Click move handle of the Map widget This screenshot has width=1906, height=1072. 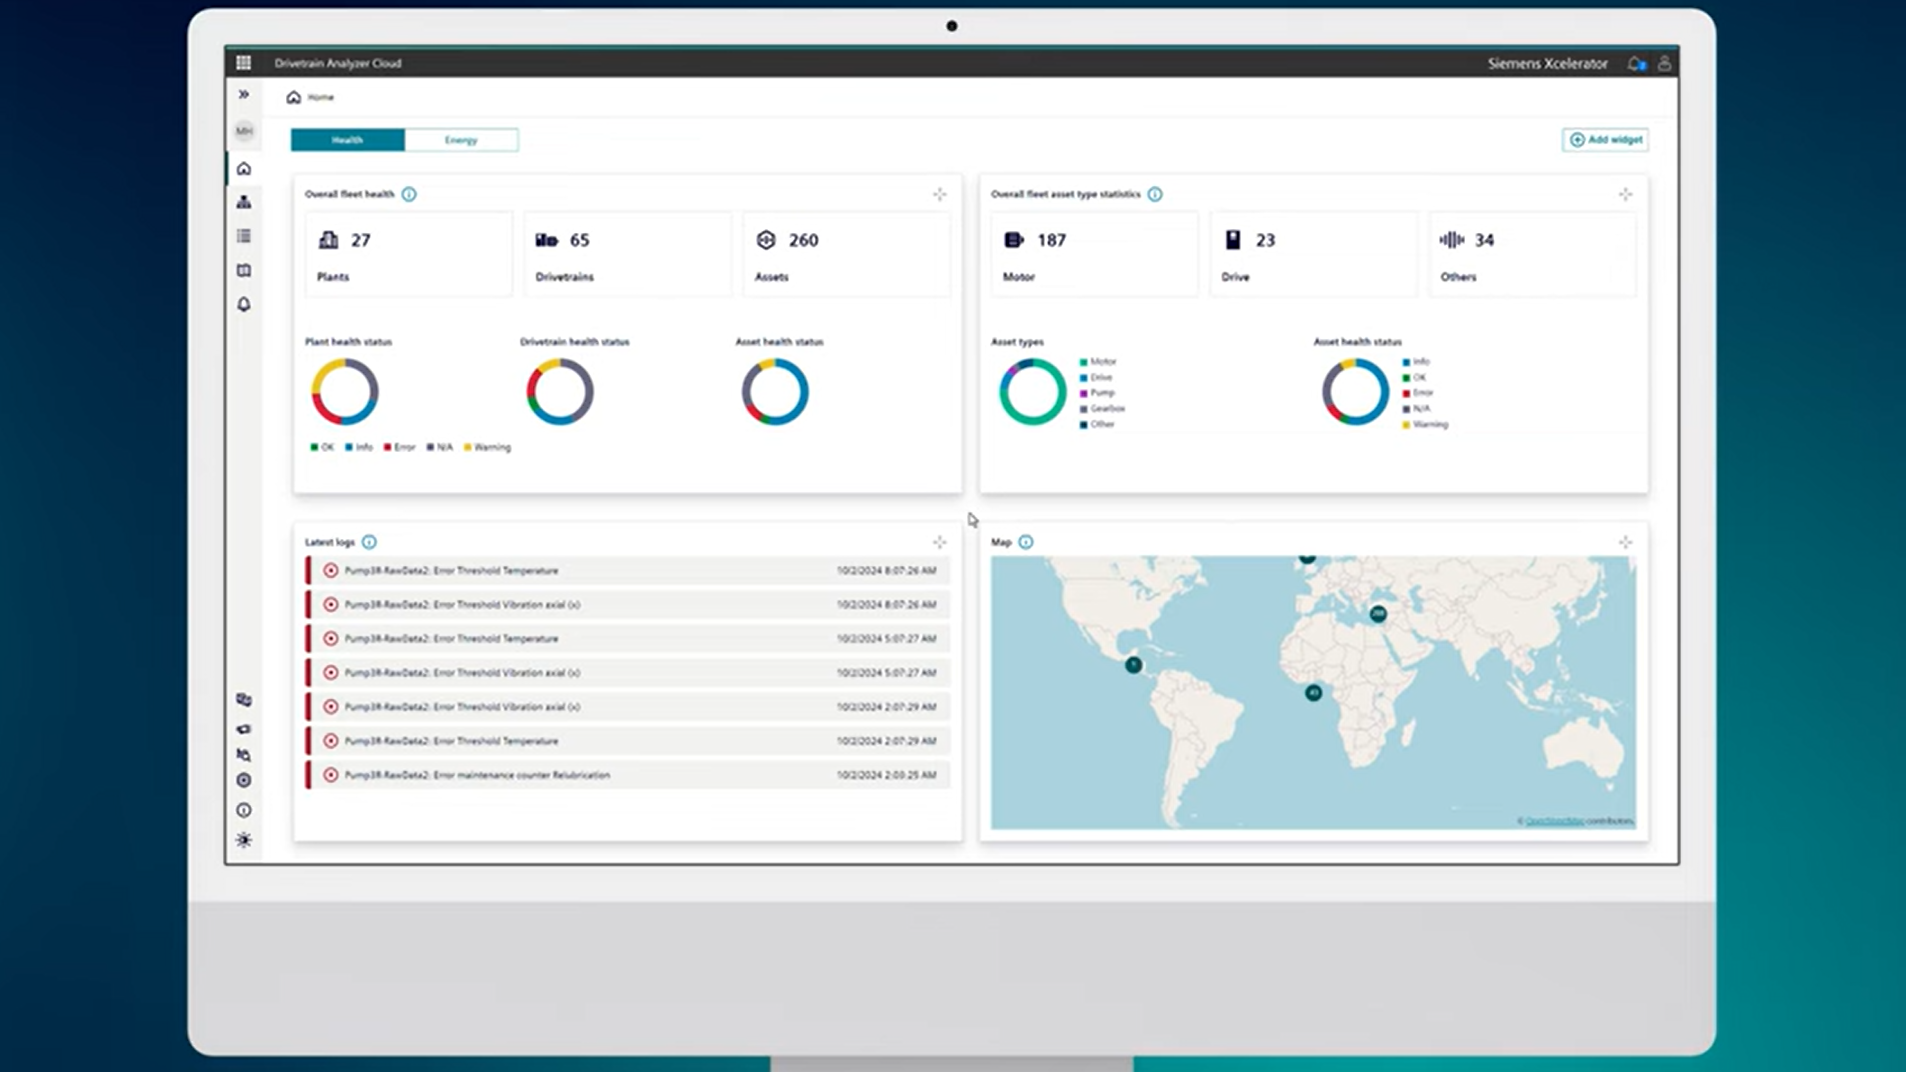1625,542
